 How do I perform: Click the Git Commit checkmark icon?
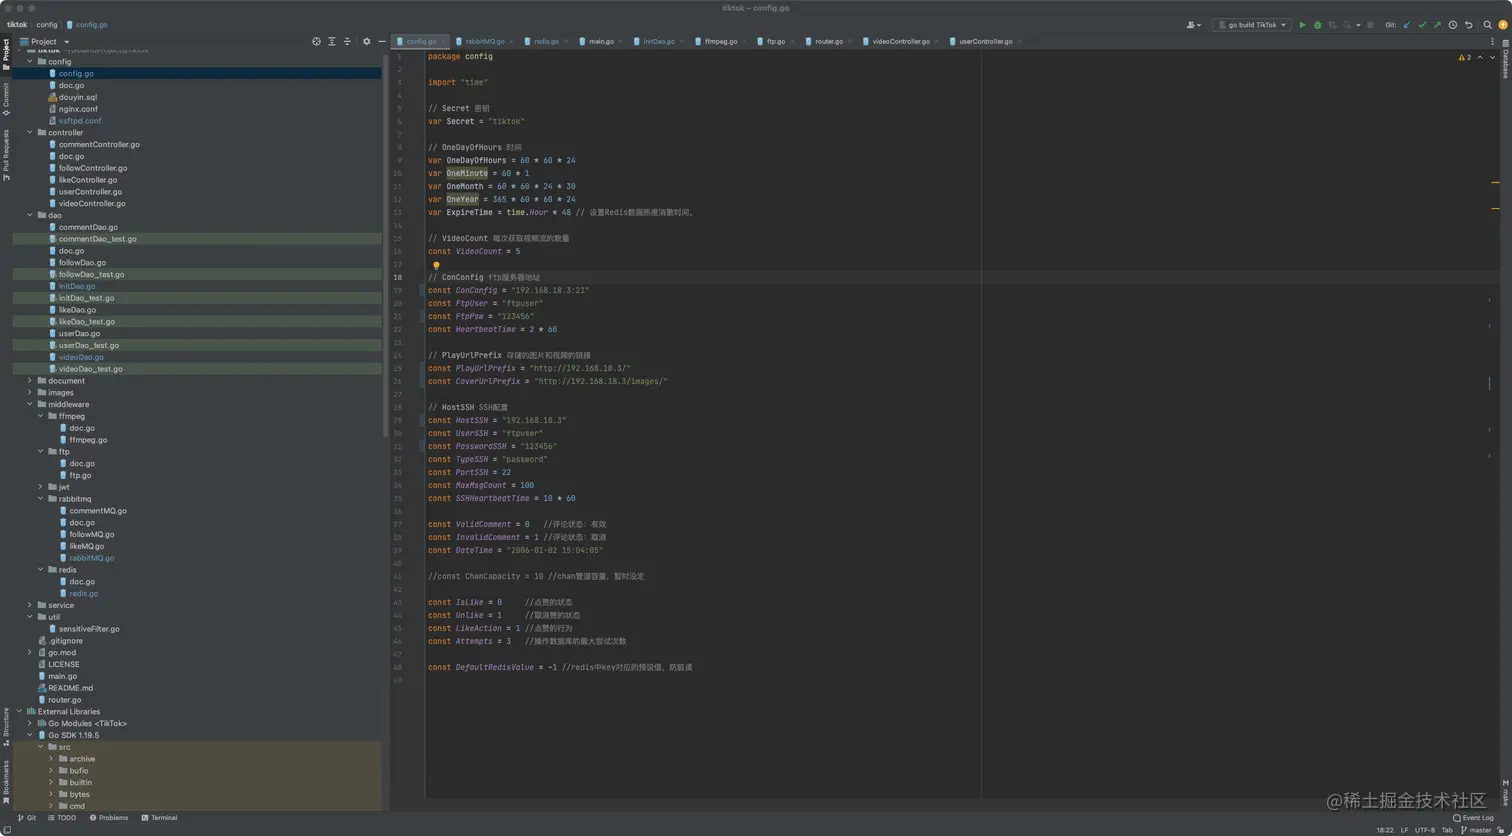pyautogui.click(x=1422, y=25)
